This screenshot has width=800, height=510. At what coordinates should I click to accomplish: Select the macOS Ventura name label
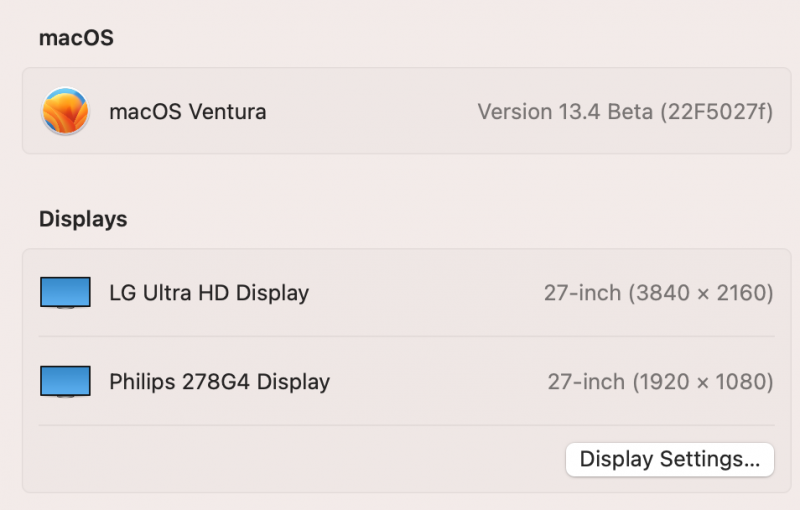tap(187, 111)
